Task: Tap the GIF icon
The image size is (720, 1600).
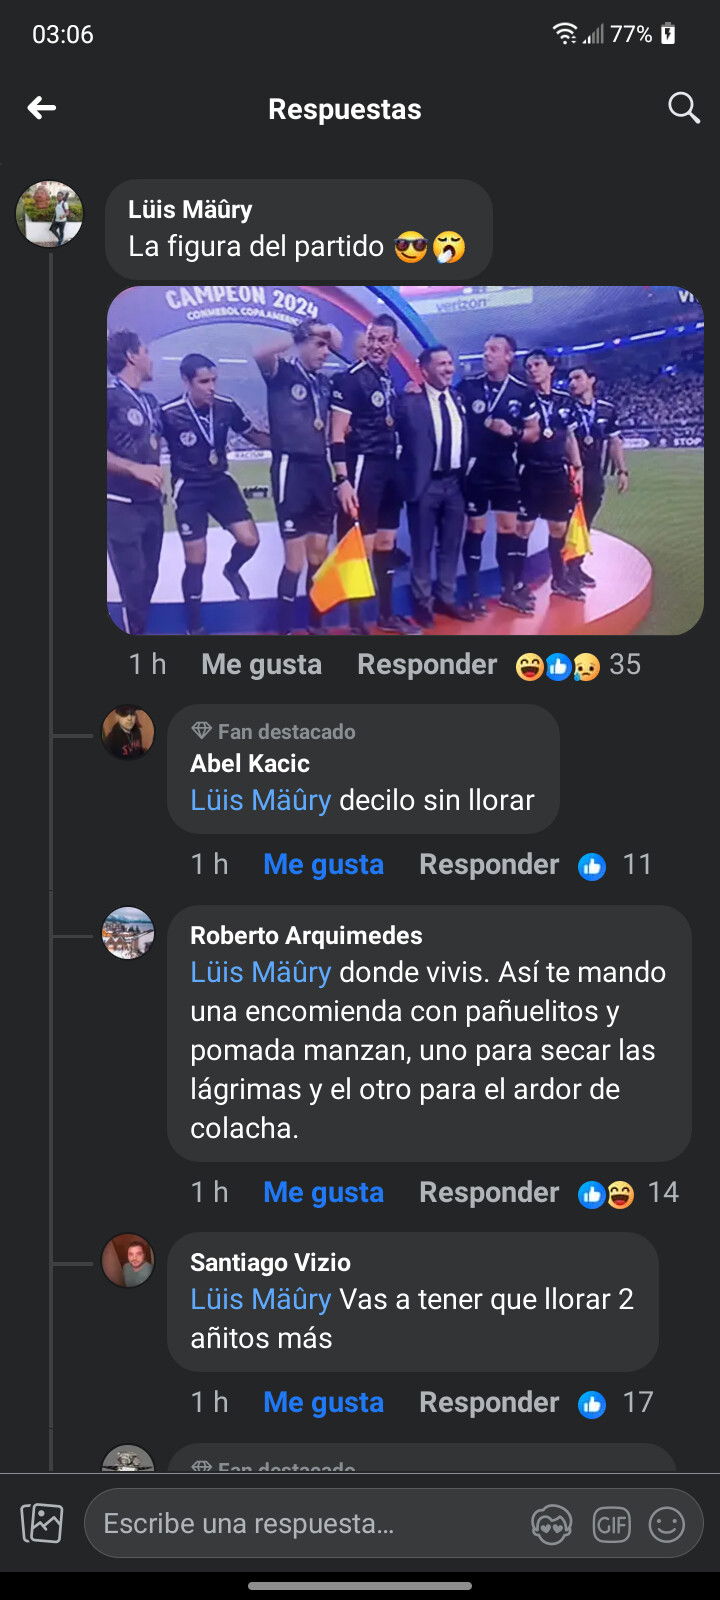Action: [x=611, y=1525]
